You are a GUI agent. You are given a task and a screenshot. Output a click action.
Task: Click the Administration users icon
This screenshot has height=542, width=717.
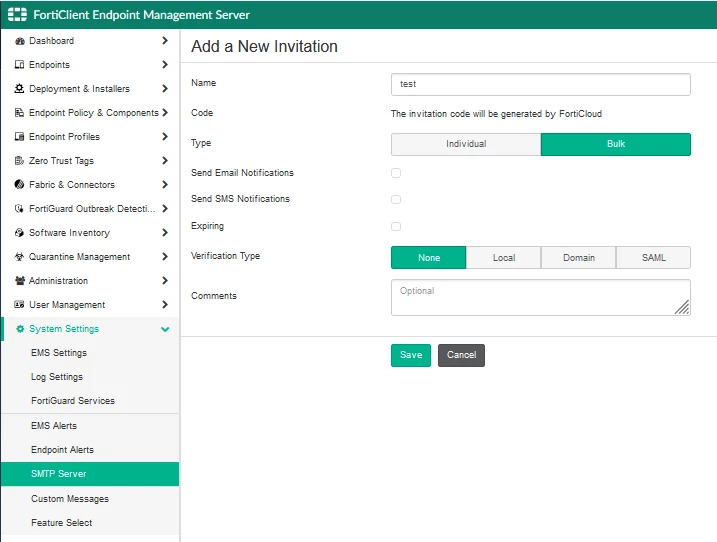click(19, 280)
